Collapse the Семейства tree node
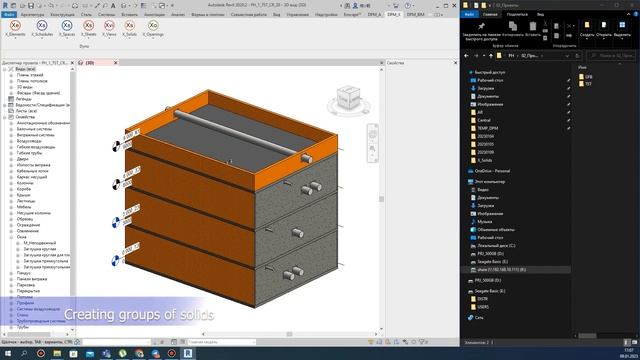640x360 pixels. 5,117
